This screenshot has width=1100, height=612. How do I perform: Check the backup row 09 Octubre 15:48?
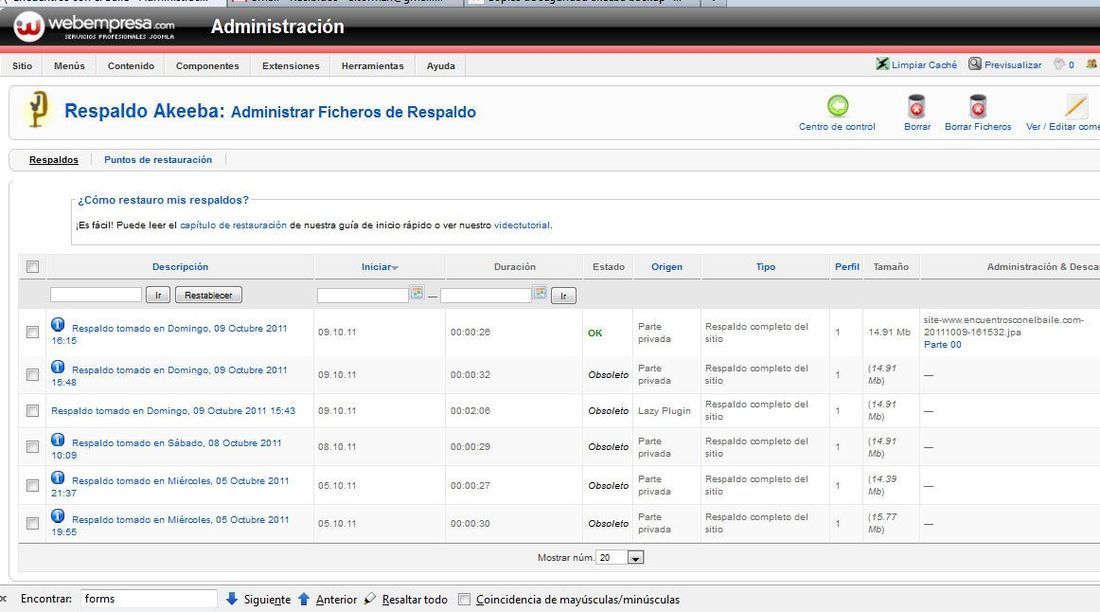[32, 374]
